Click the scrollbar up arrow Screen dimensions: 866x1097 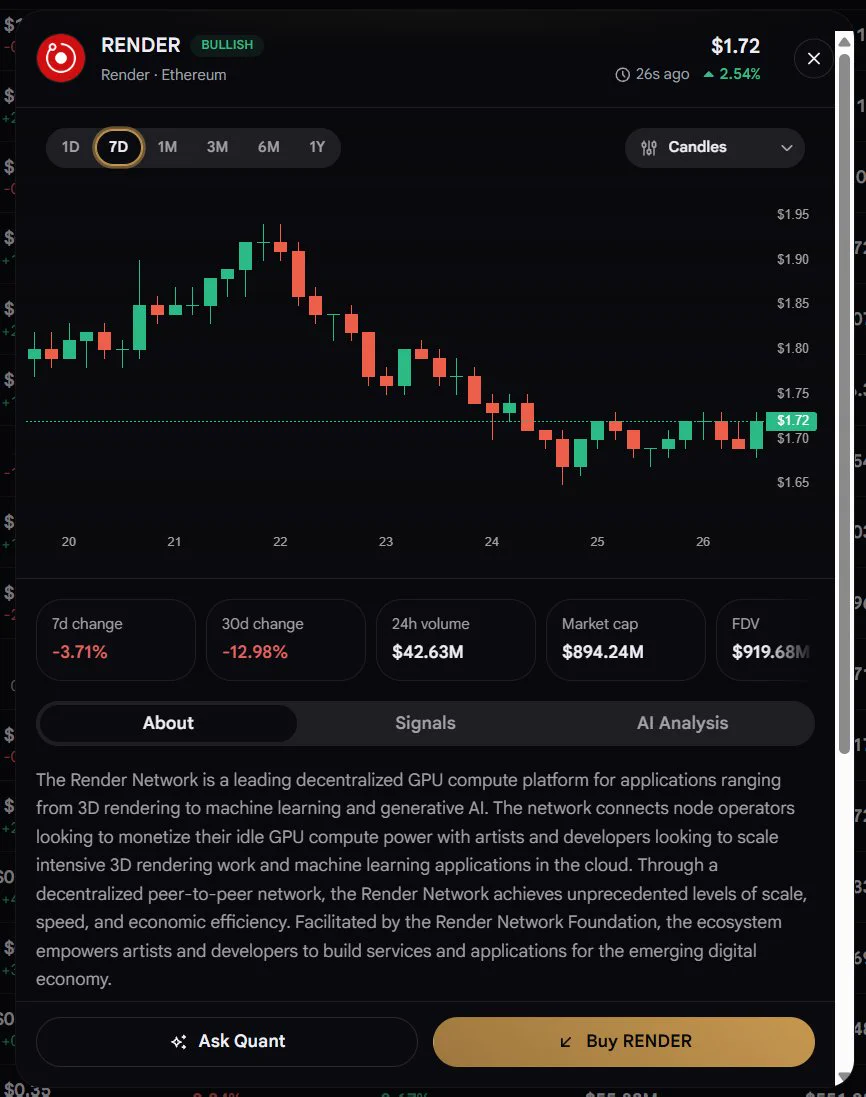click(844, 41)
